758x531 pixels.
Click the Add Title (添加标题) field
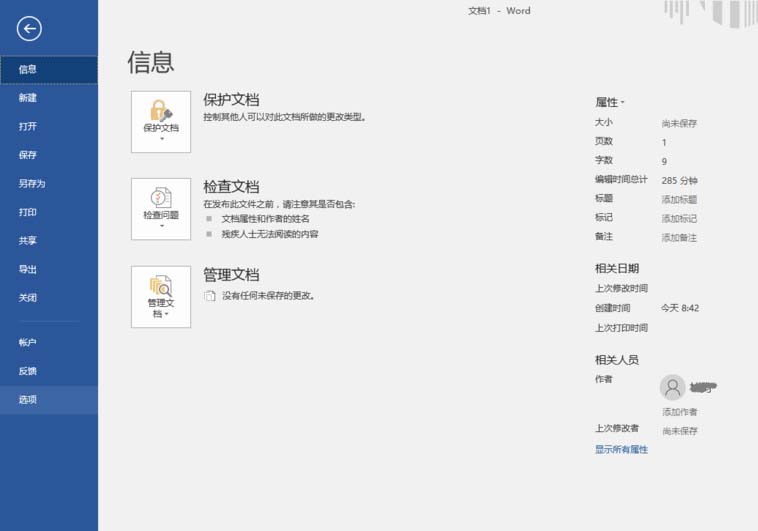coord(679,199)
